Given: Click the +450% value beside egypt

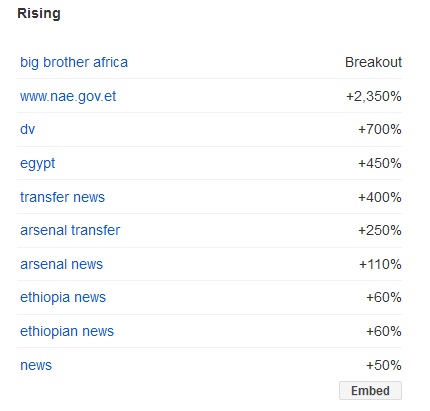Looking at the screenshot, I should pos(380,163).
